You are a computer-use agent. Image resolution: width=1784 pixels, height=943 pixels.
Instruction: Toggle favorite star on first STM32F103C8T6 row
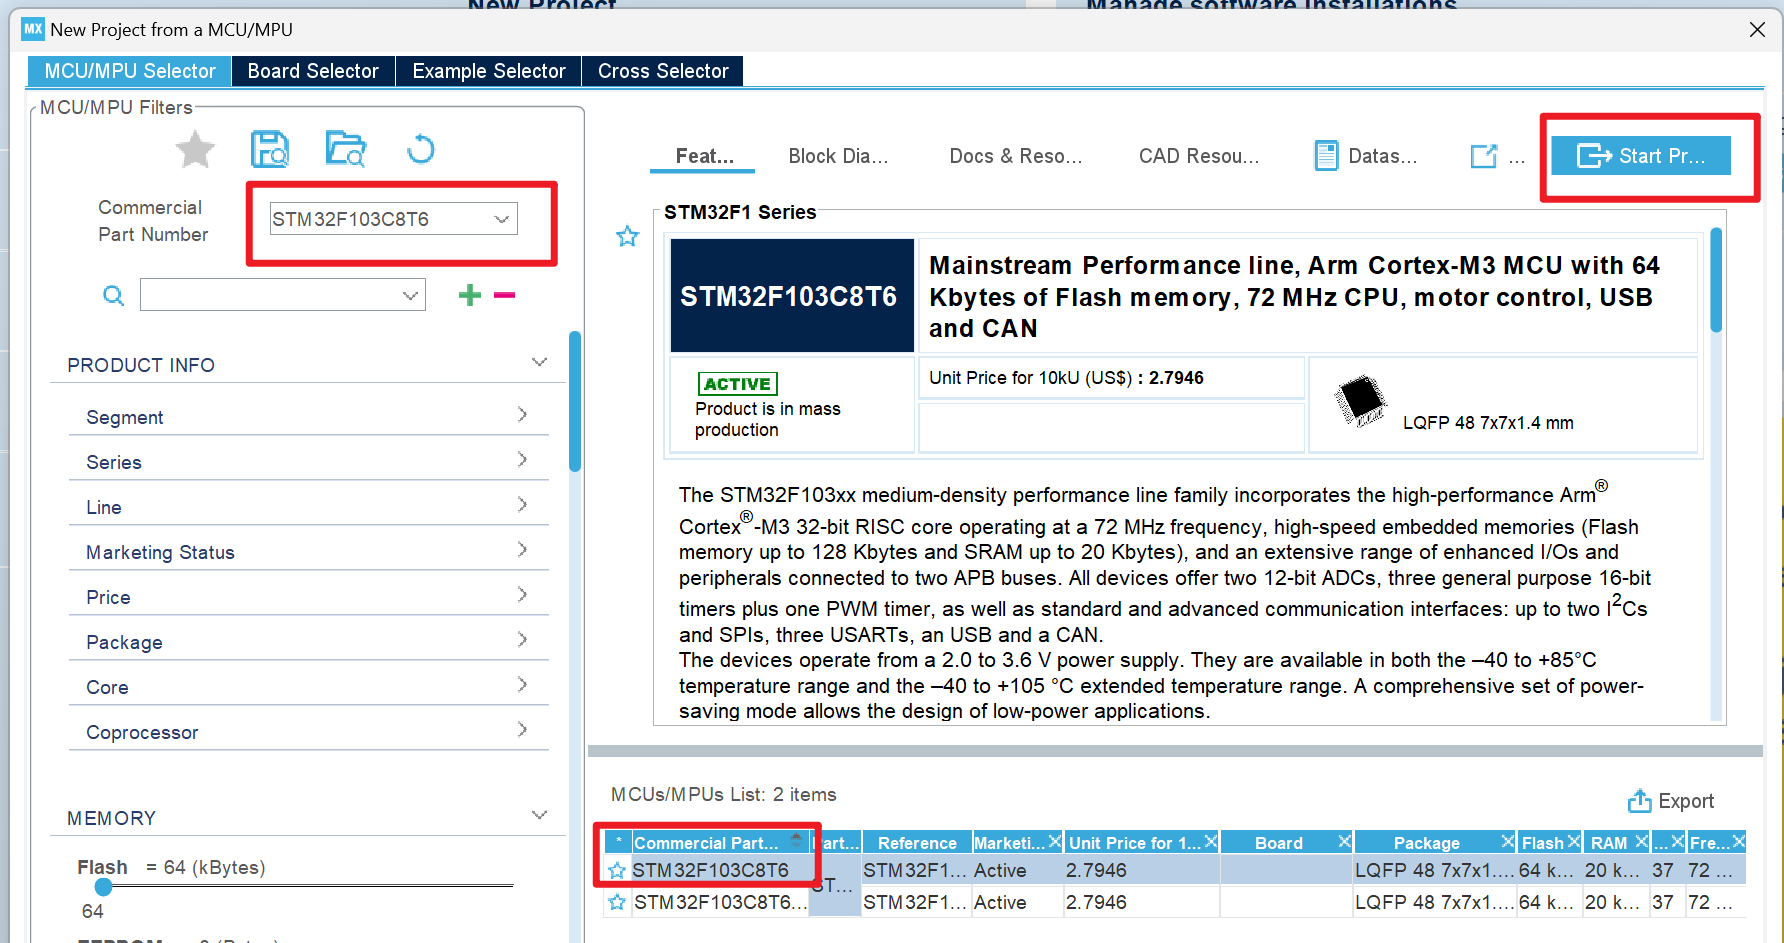[617, 871]
